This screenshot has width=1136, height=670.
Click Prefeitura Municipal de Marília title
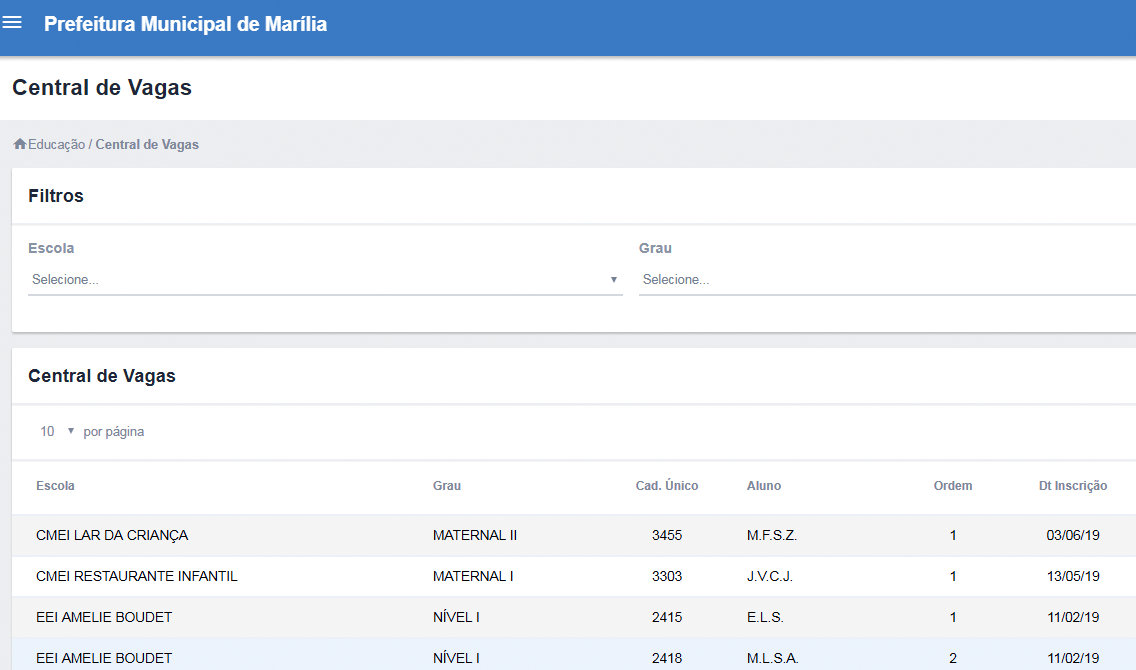(x=185, y=24)
